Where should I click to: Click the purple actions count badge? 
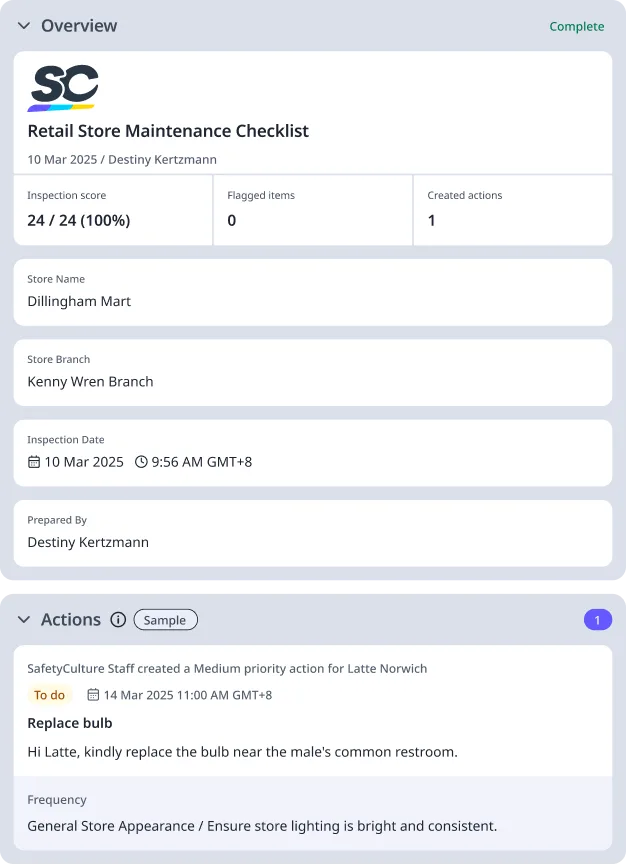click(598, 620)
